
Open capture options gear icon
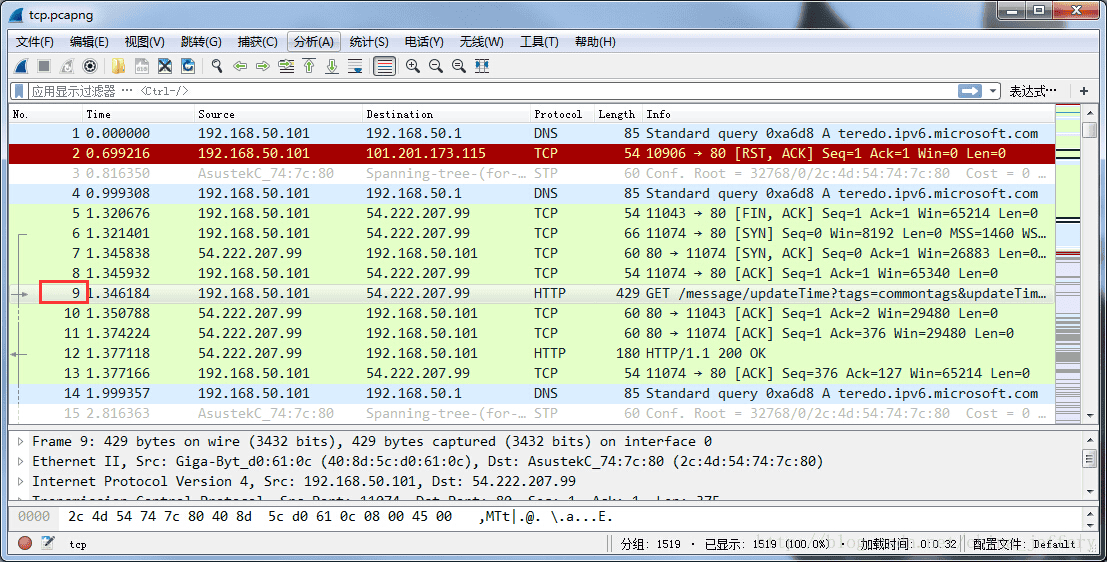pyautogui.click(x=90, y=66)
